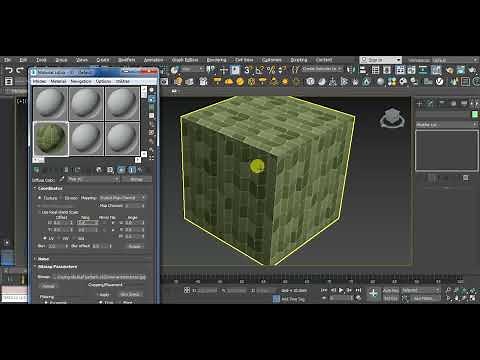Click Go Forward to Sibling icon

[148, 170]
